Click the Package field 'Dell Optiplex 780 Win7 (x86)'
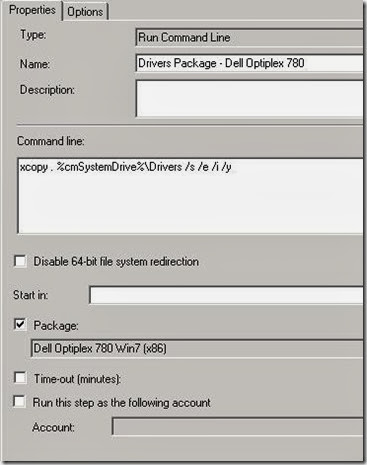 pyautogui.click(x=197, y=349)
